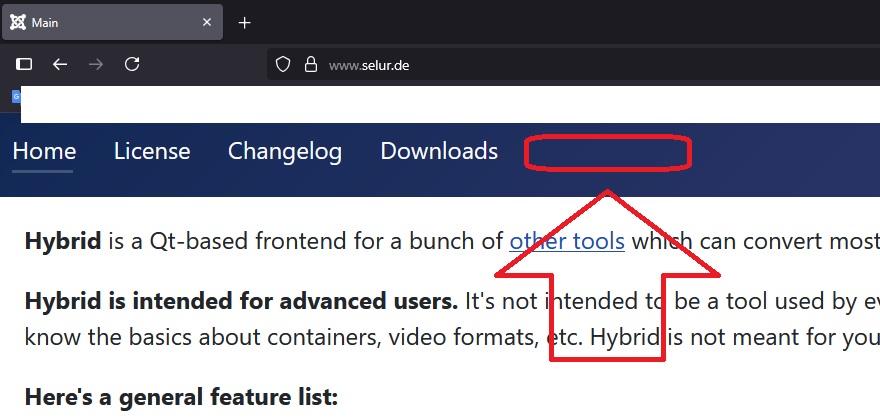Click the red-outlined empty menu slot

[x=608, y=153]
